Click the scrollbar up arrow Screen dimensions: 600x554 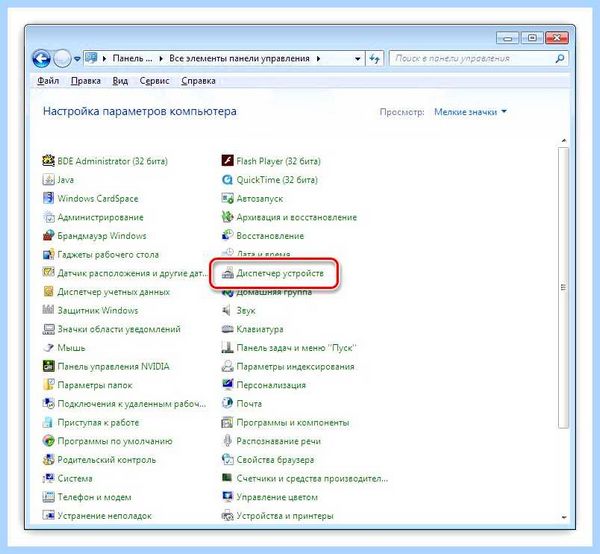(x=564, y=141)
